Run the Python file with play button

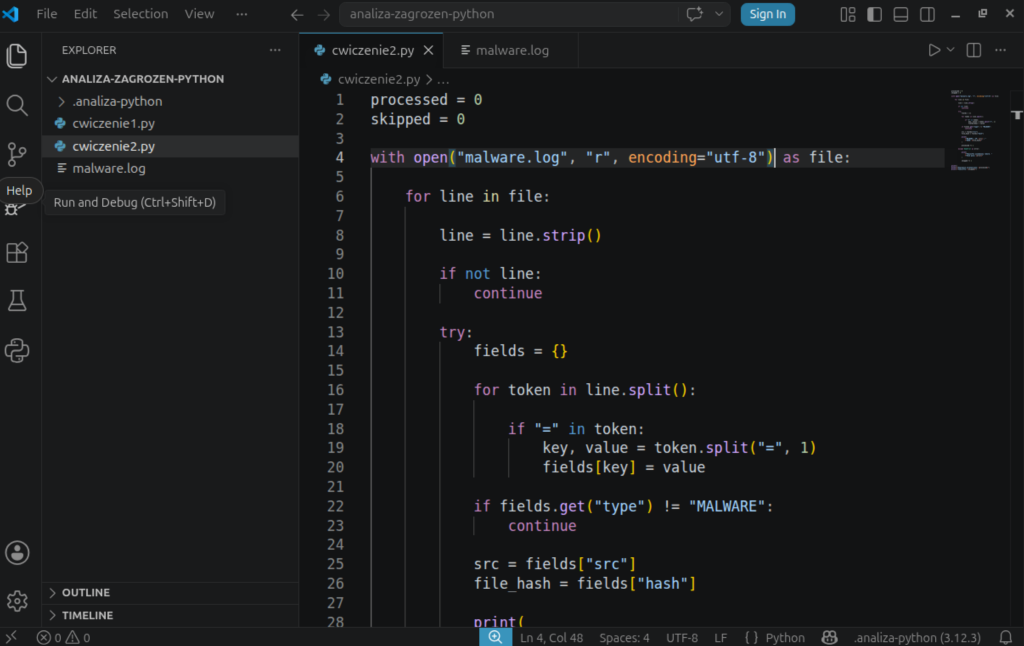pos(934,50)
